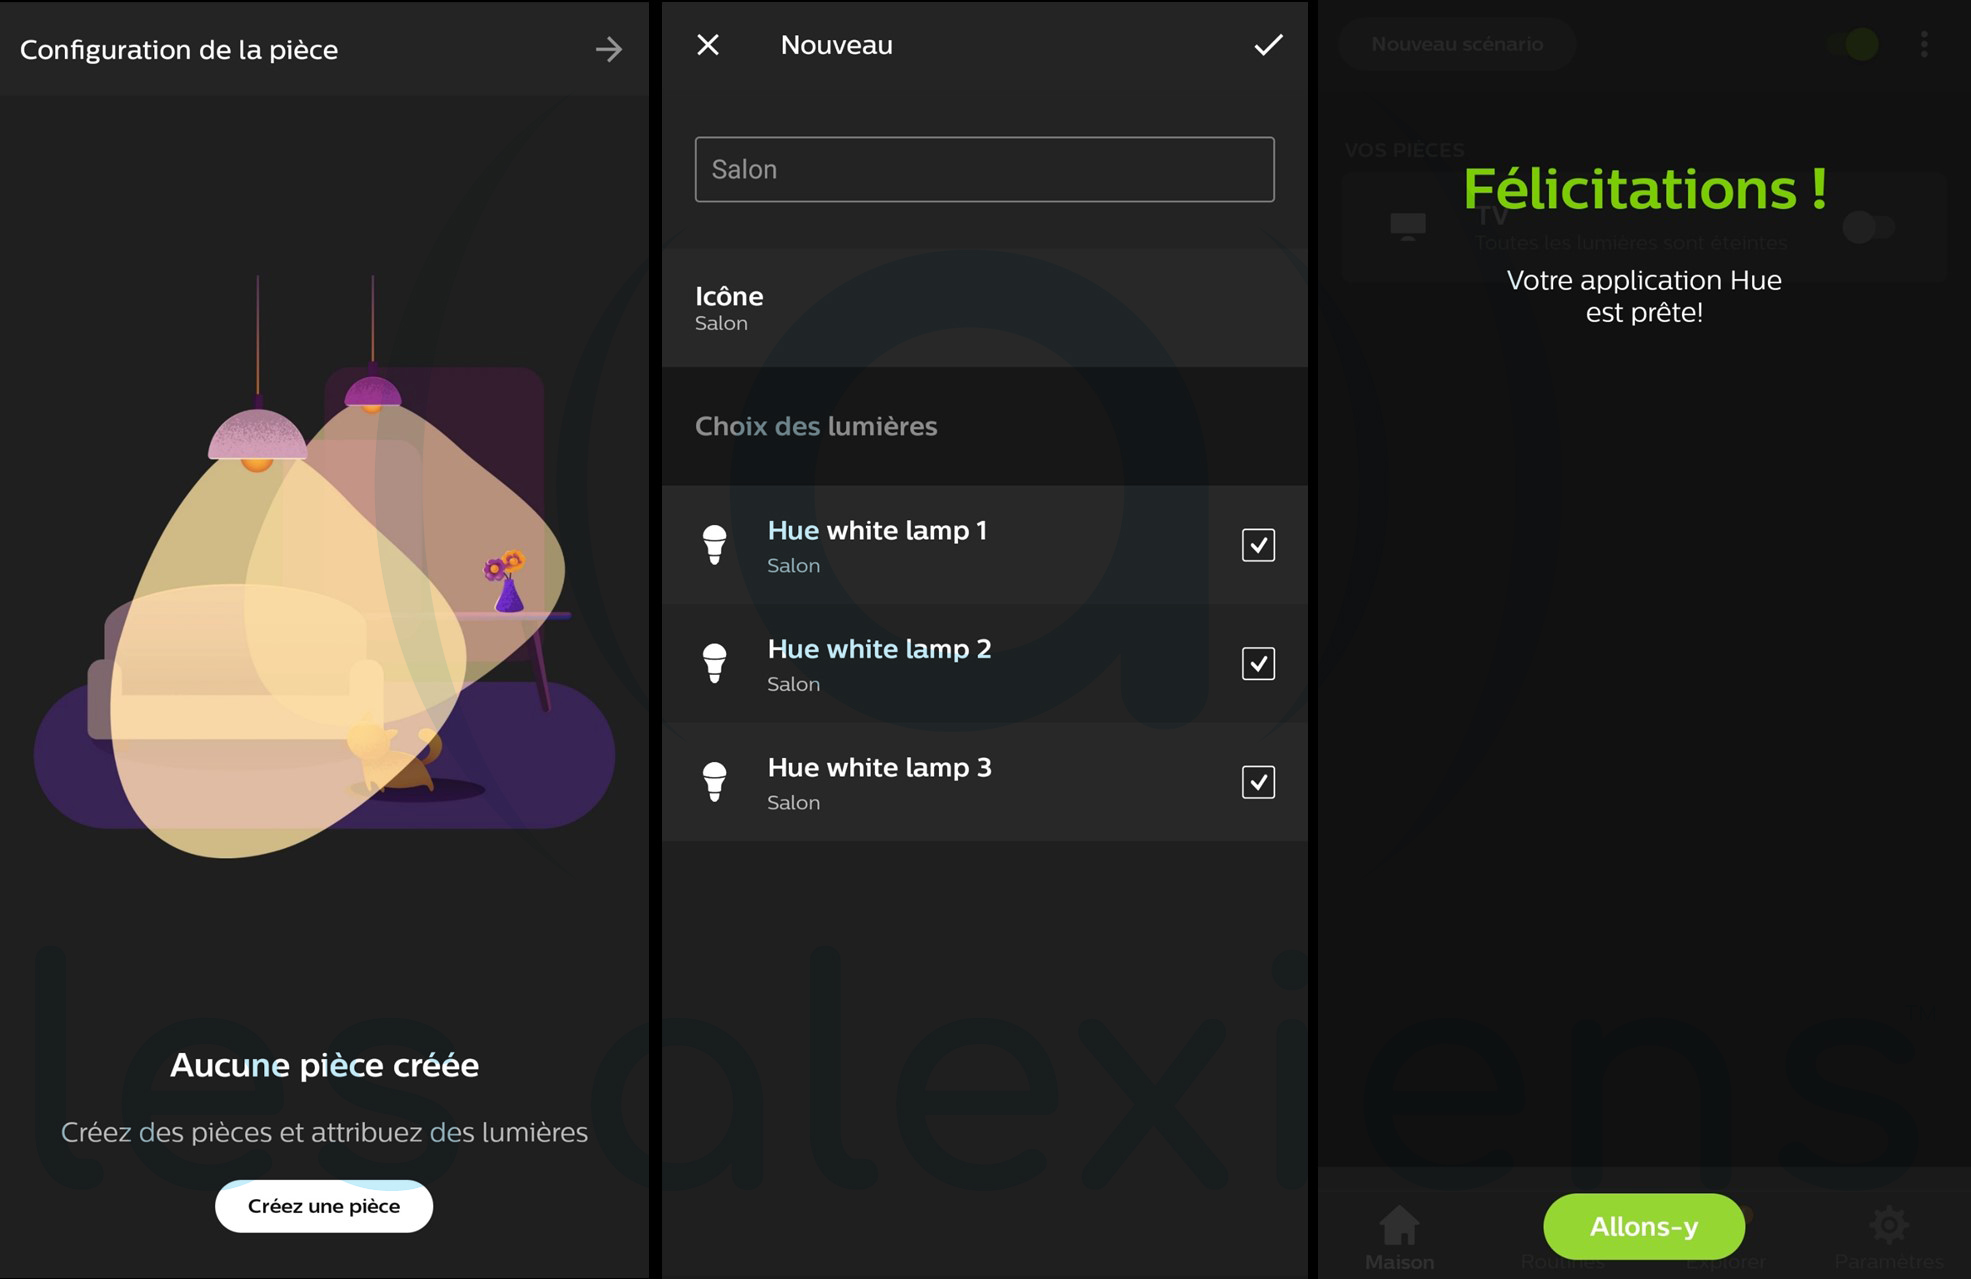
Task: Click the lamp icon for Hue white lamp 2
Action: (715, 664)
